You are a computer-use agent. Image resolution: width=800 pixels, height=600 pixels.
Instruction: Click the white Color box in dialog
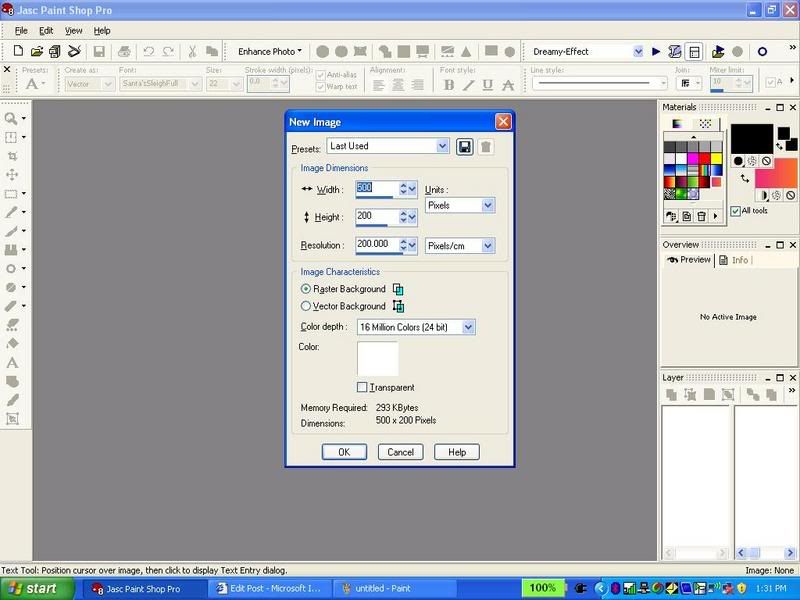click(x=378, y=359)
